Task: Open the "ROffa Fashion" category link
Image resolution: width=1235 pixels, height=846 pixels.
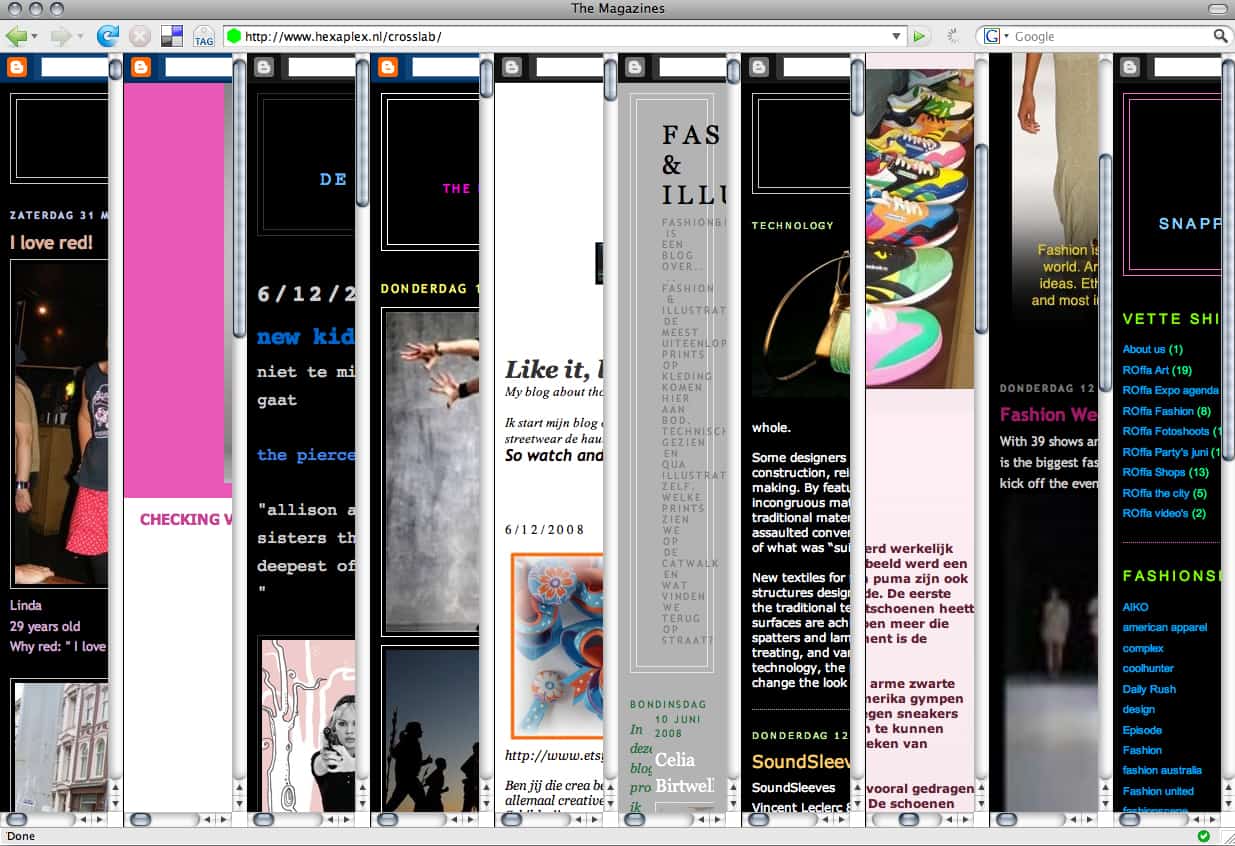Action: [x=1158, y=411]
